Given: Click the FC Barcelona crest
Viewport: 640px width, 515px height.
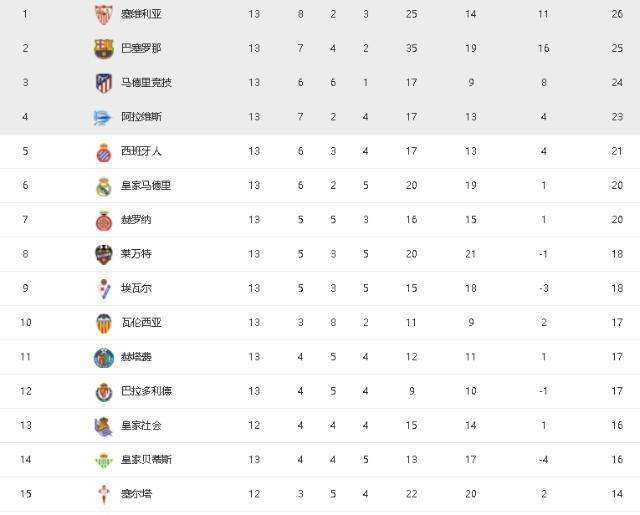Looking at the screenshot, I should pyautogui.click(x=104, y=49).
